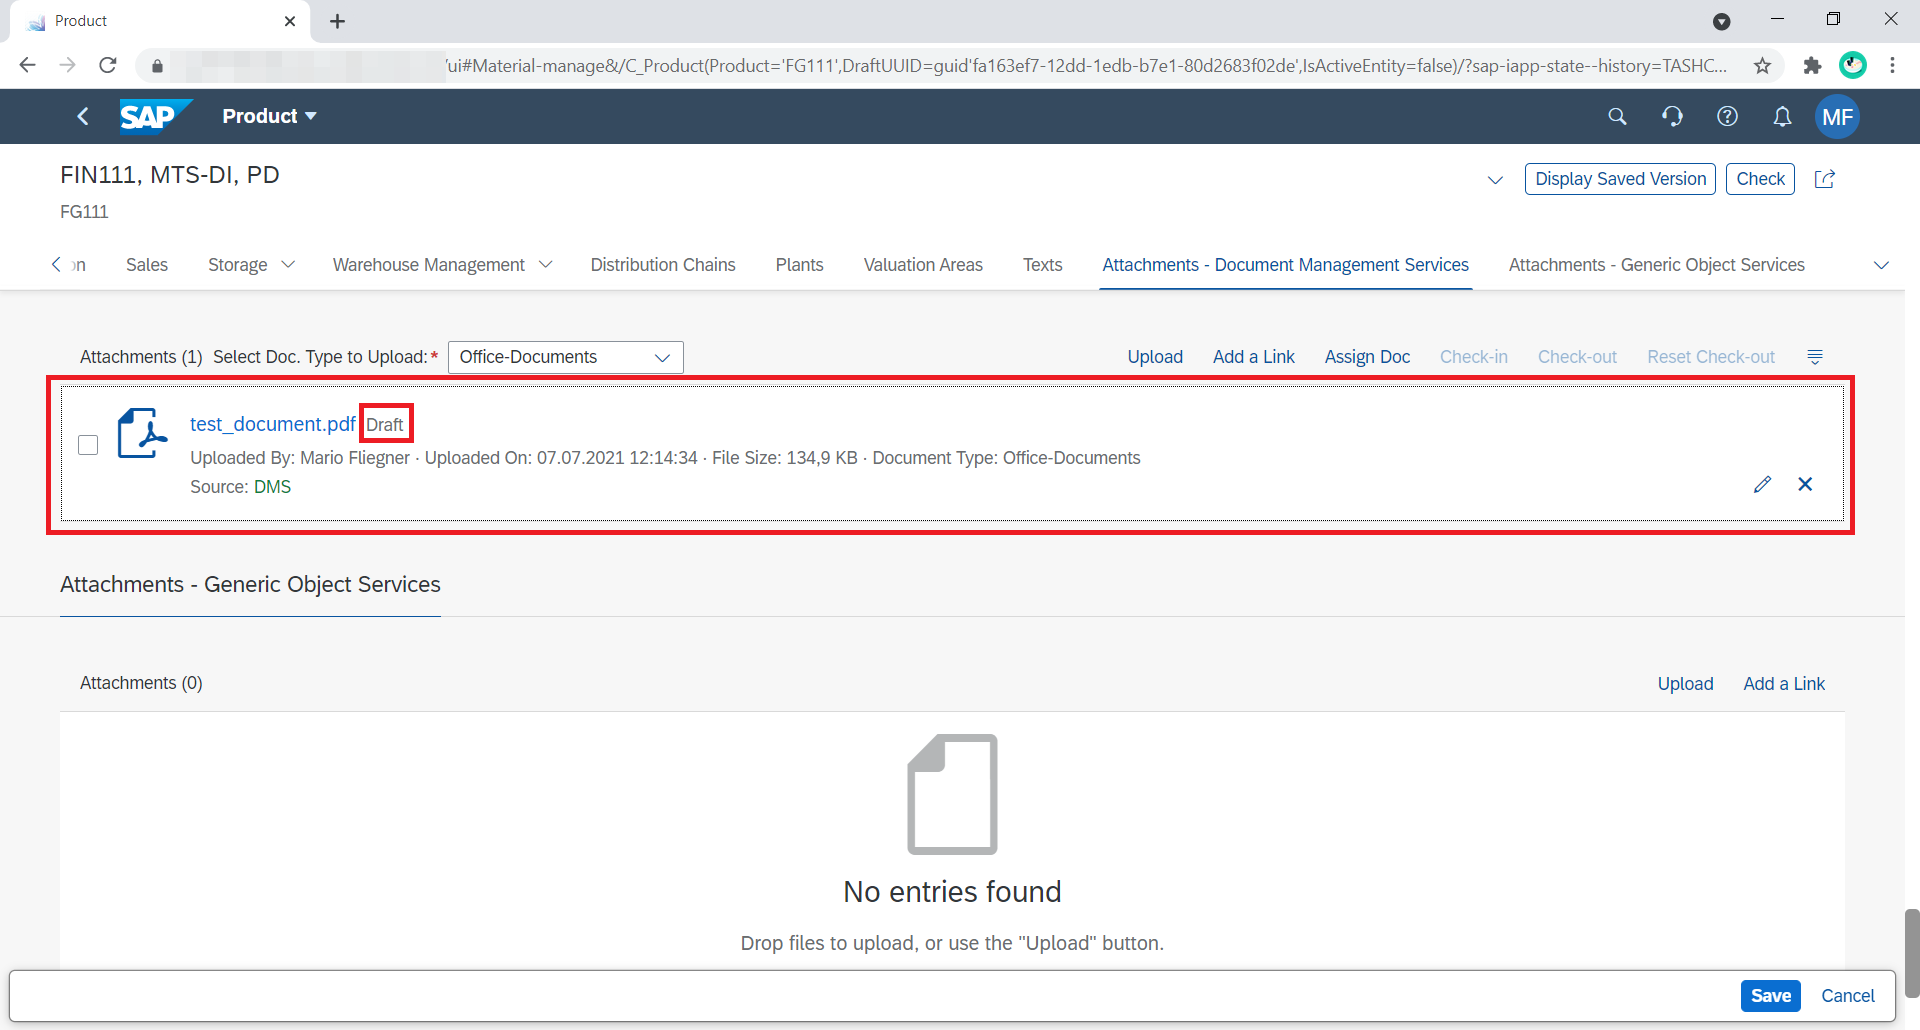
Task: Click the MF user avatar
Action: [x=1837, y=117]
